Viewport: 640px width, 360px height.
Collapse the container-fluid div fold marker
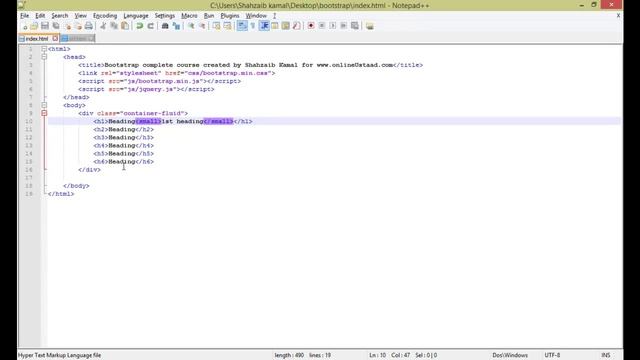(x=44, y=113)
